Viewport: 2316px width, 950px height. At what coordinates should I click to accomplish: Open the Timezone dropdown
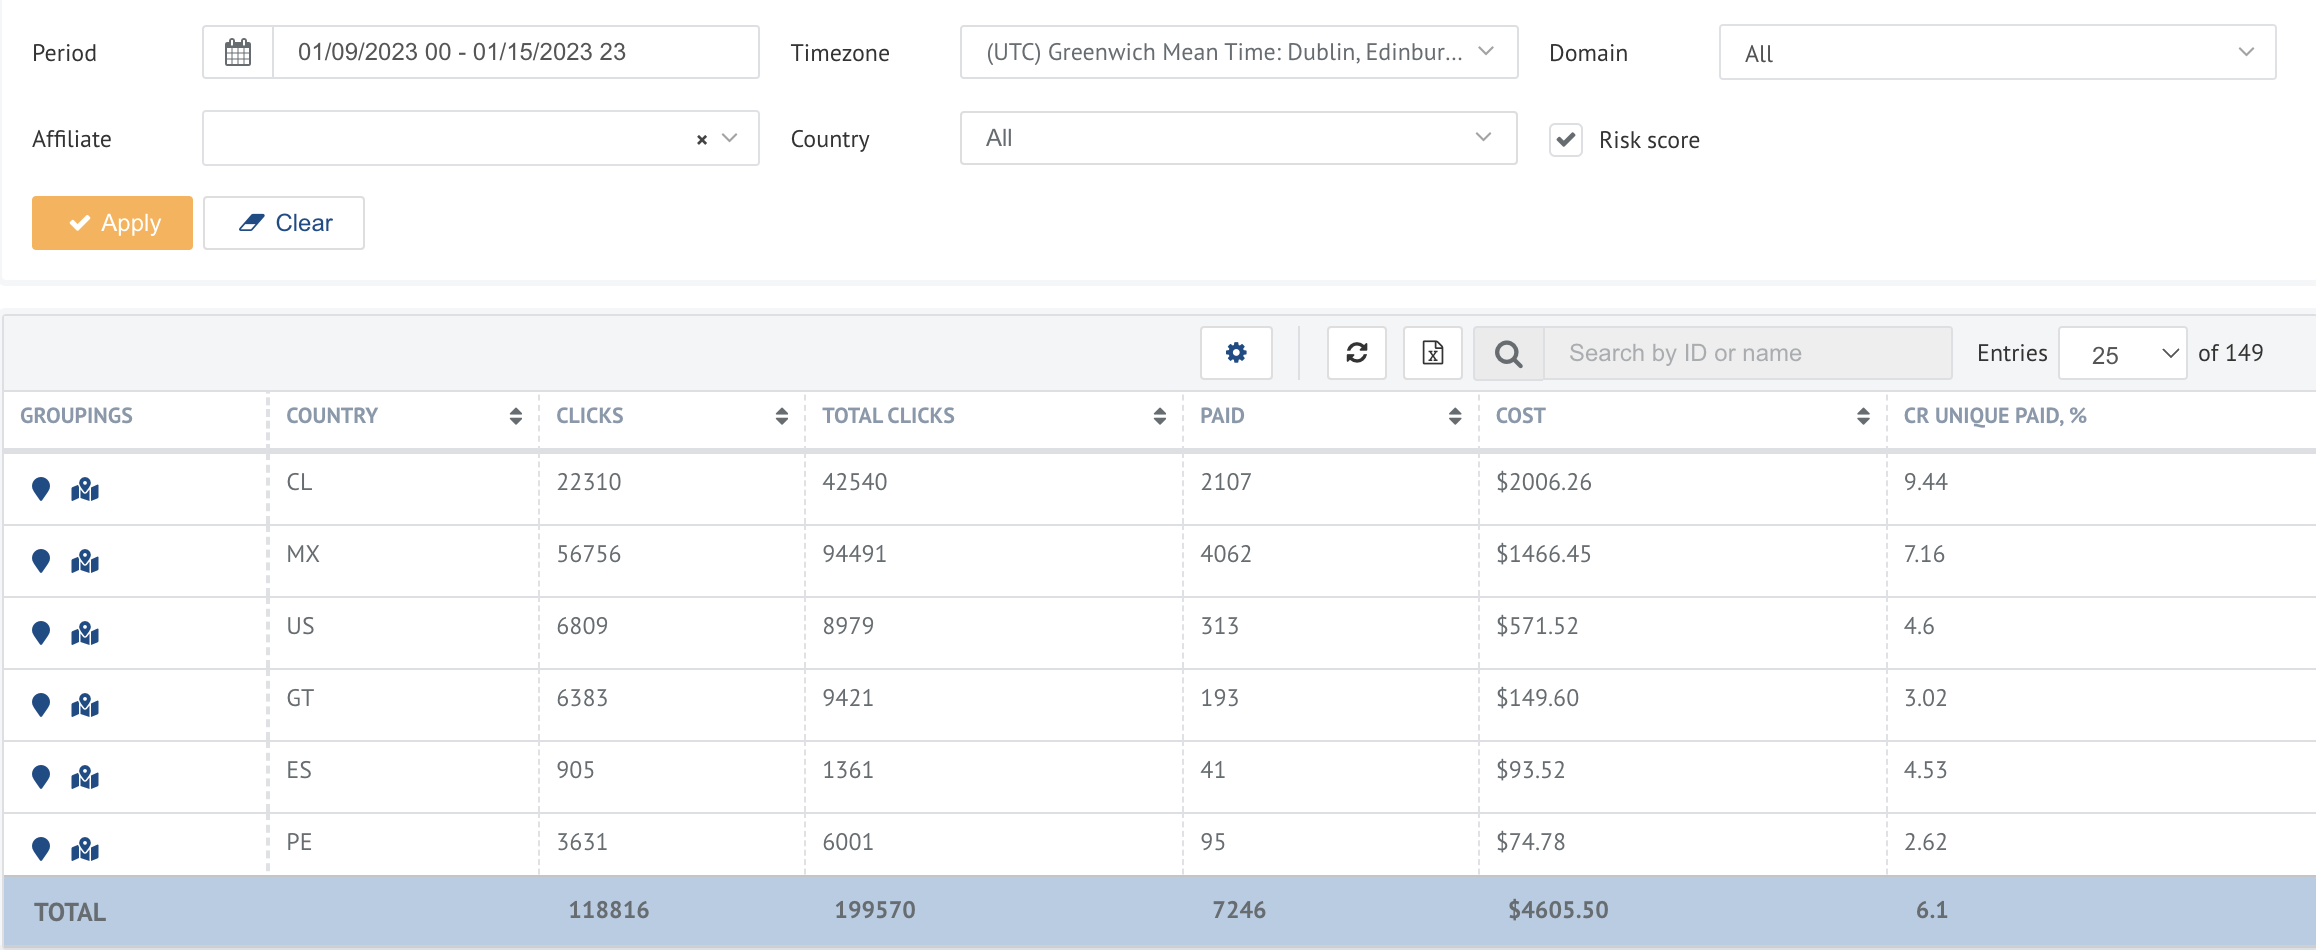pos(1239,52)
